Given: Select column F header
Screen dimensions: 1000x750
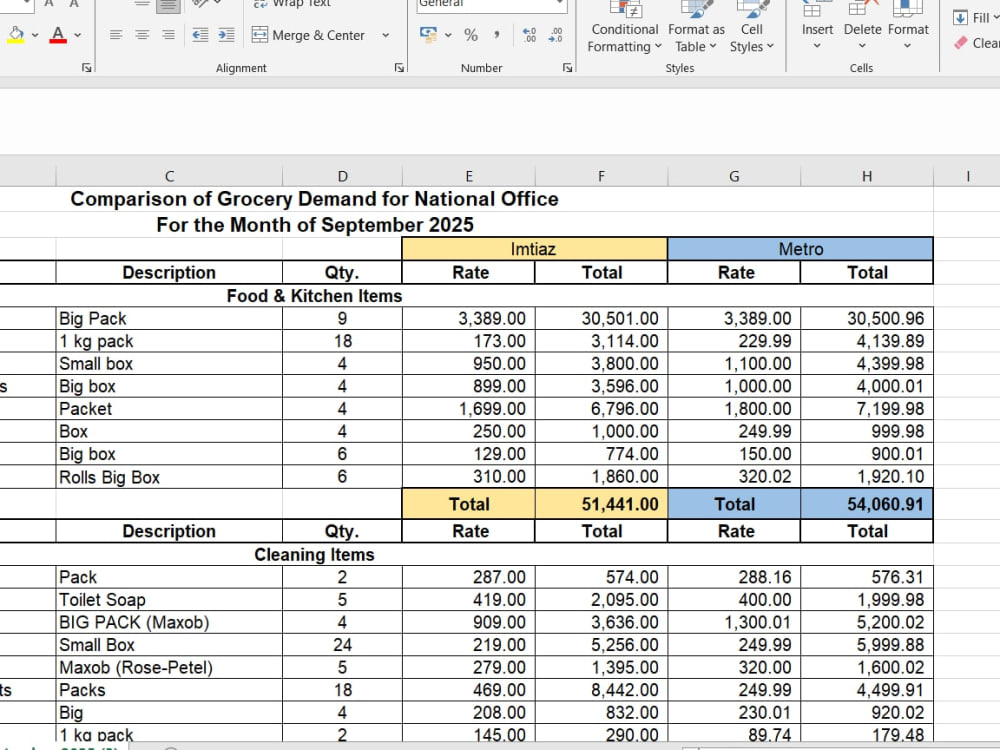Looking at the screenshot, I should click(x=601, y=176).
